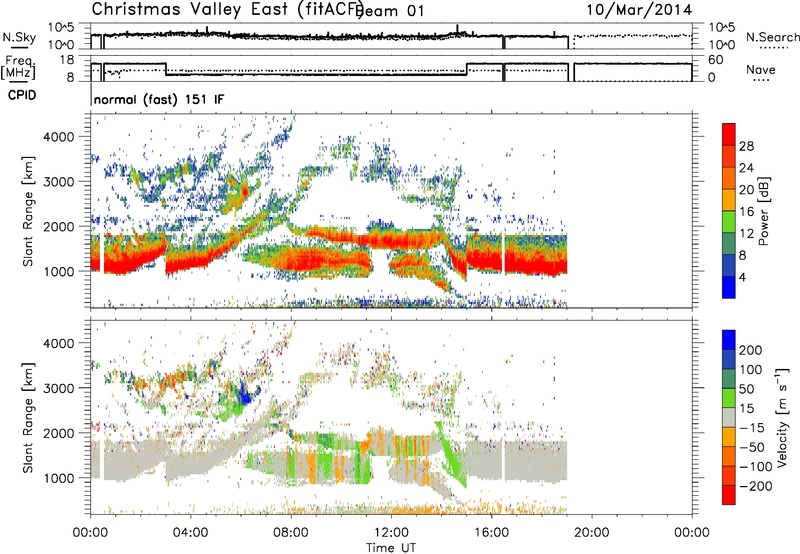The image size is (800, 554).
Task: Click the '16' label on Power colorbar
Action: (x=746, y=212)
